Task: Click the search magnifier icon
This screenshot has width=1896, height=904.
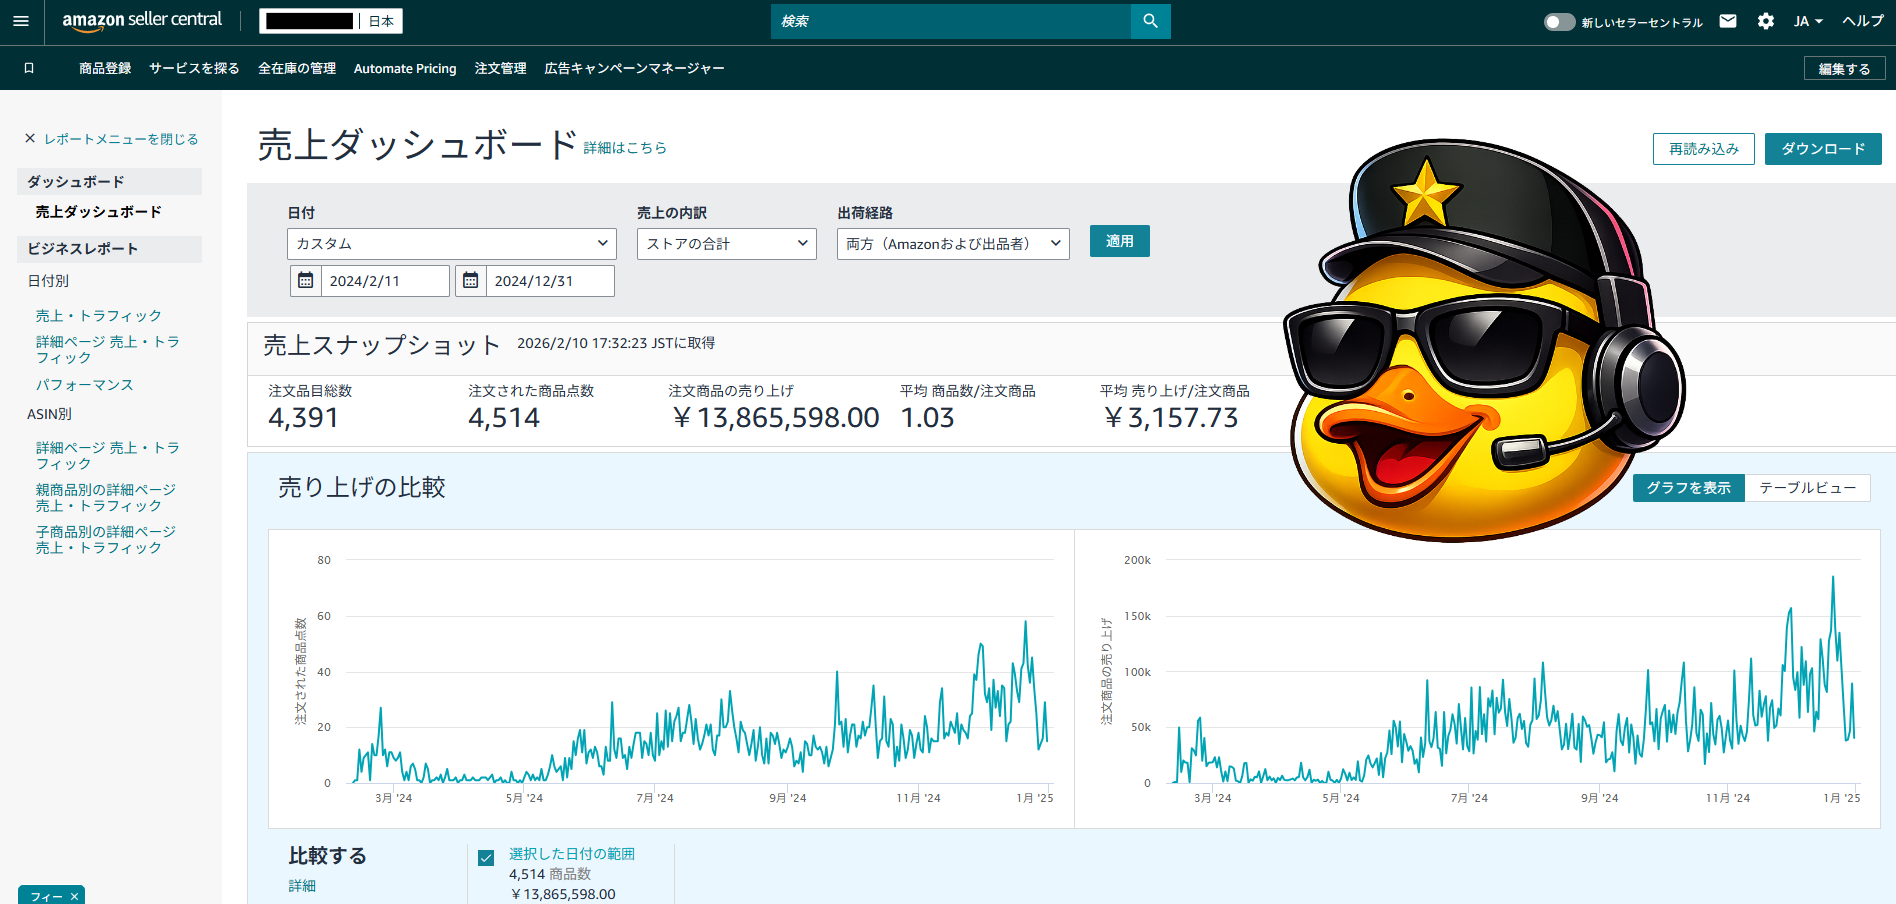Action: [x=1150, y=21]
